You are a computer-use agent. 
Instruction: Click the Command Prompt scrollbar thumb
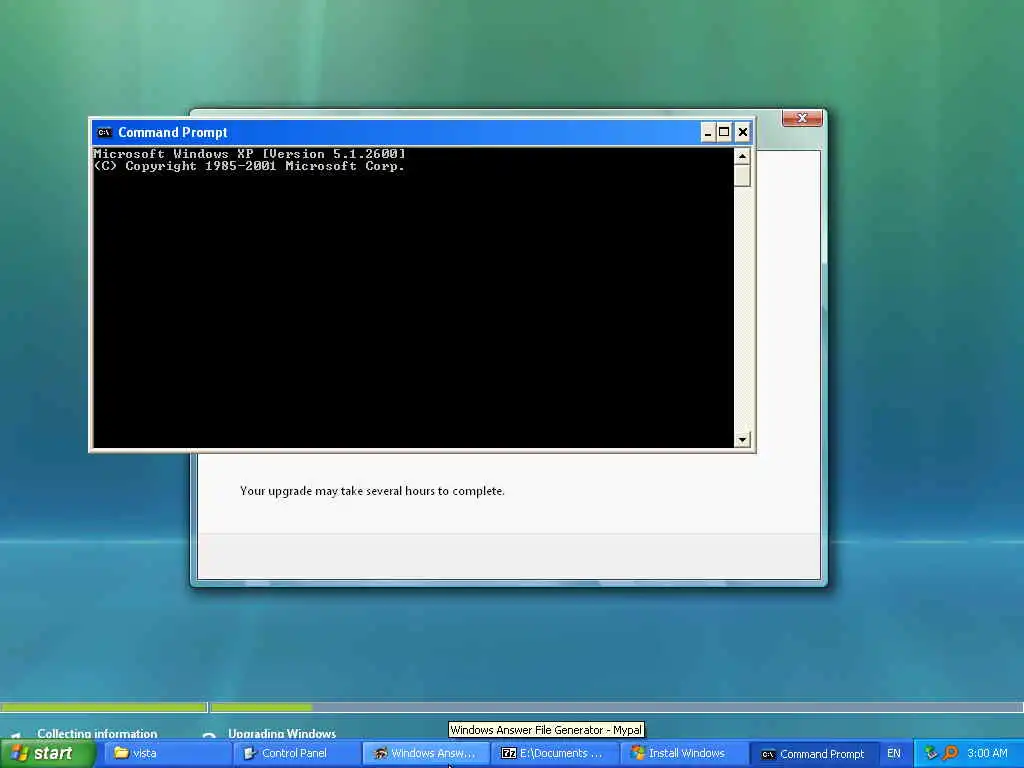coord(742,176)
